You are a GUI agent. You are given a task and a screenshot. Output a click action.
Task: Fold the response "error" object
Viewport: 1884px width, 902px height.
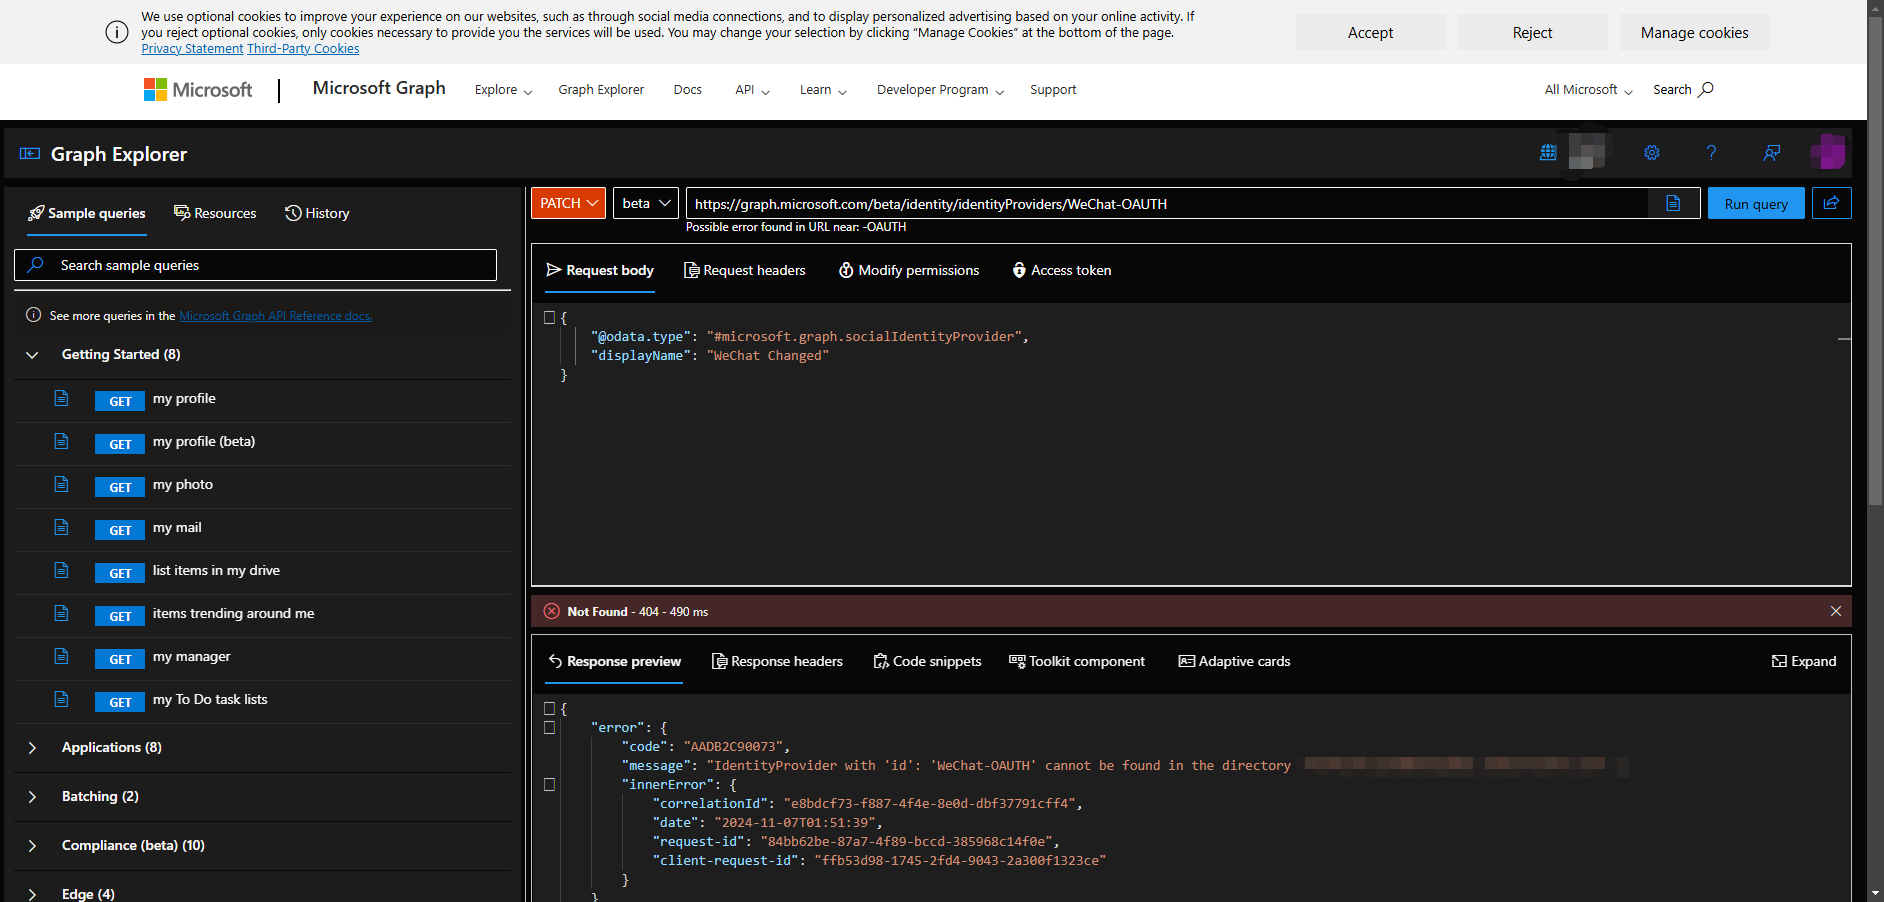(x=549, y=727)
